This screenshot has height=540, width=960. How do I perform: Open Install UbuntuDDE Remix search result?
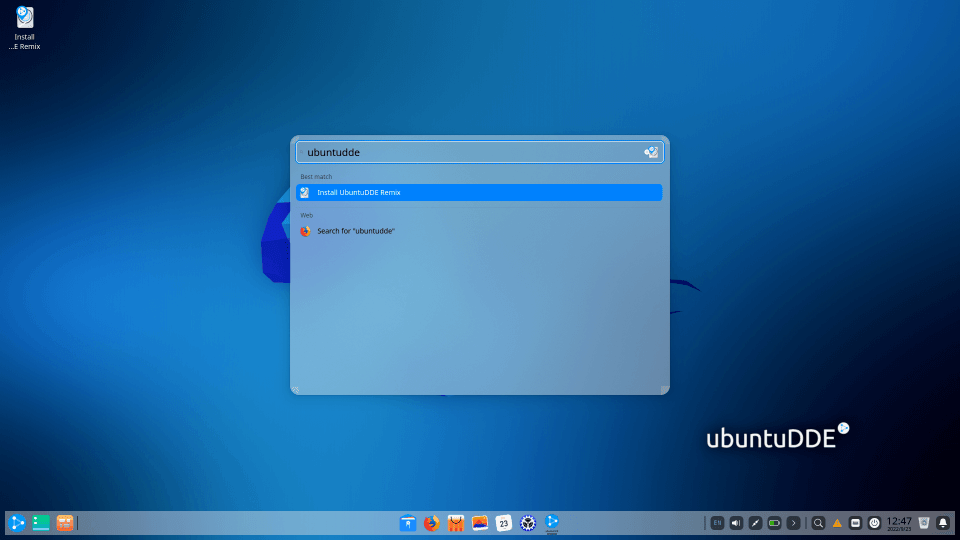coord(479,192)
